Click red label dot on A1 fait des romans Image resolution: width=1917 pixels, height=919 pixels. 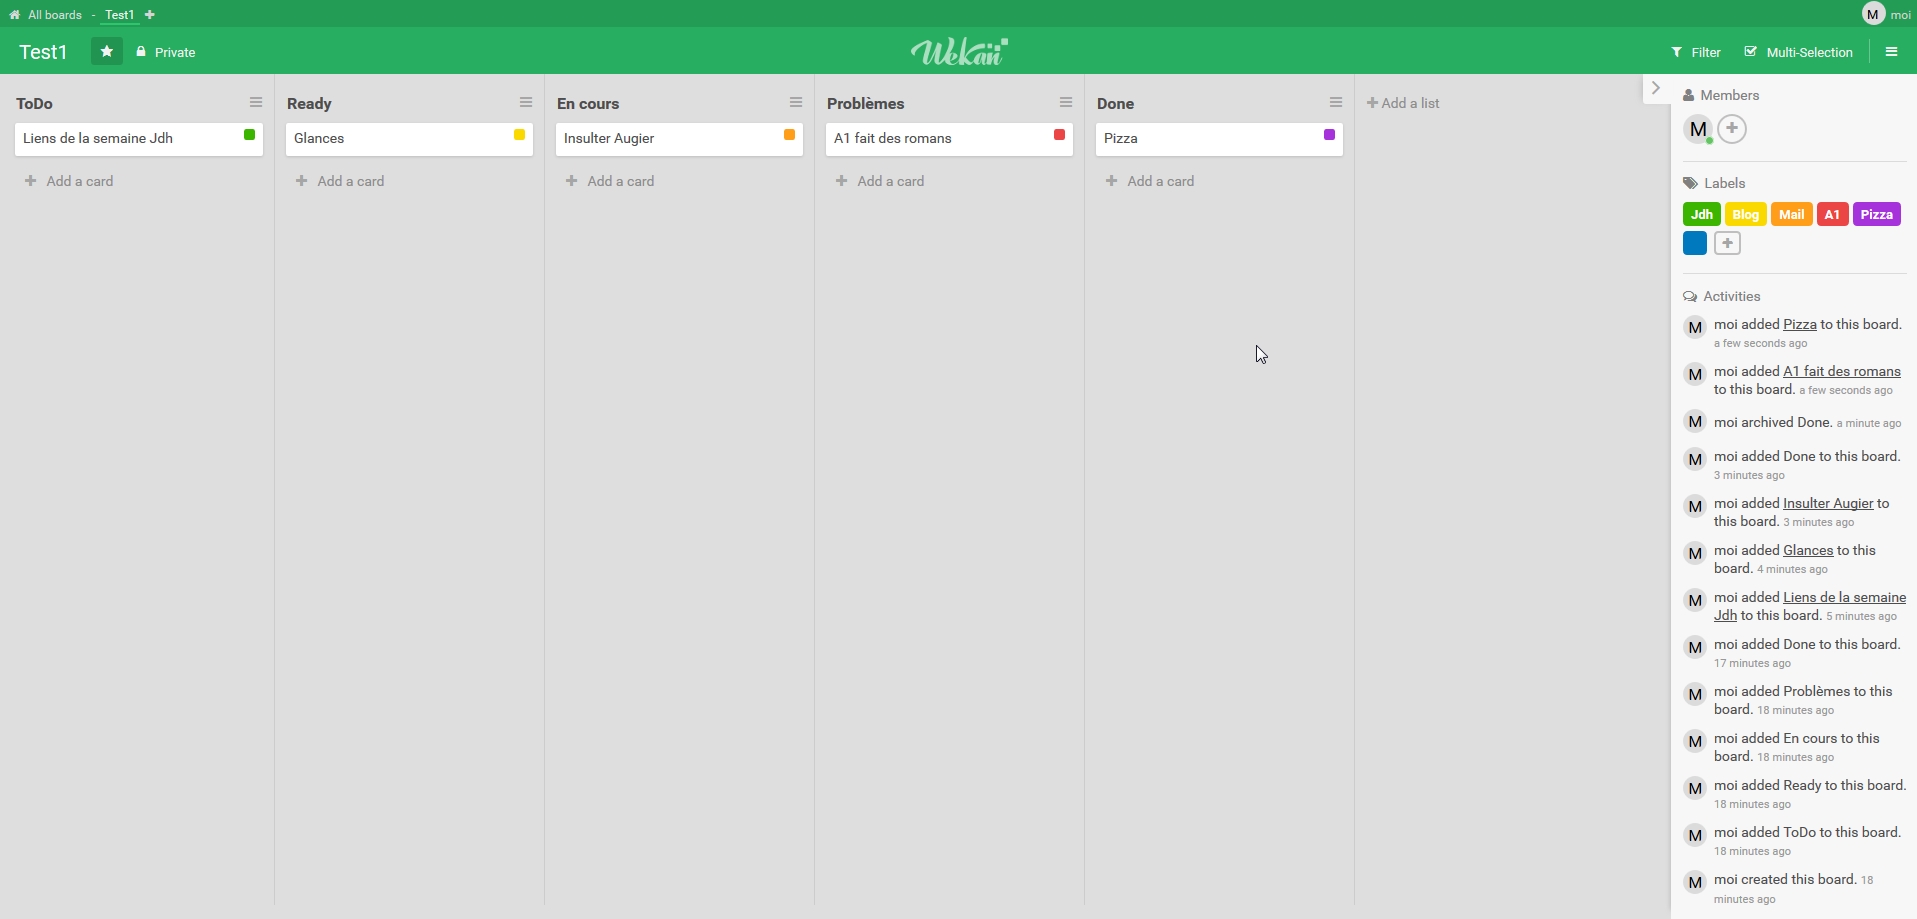tap(1060, 135)
